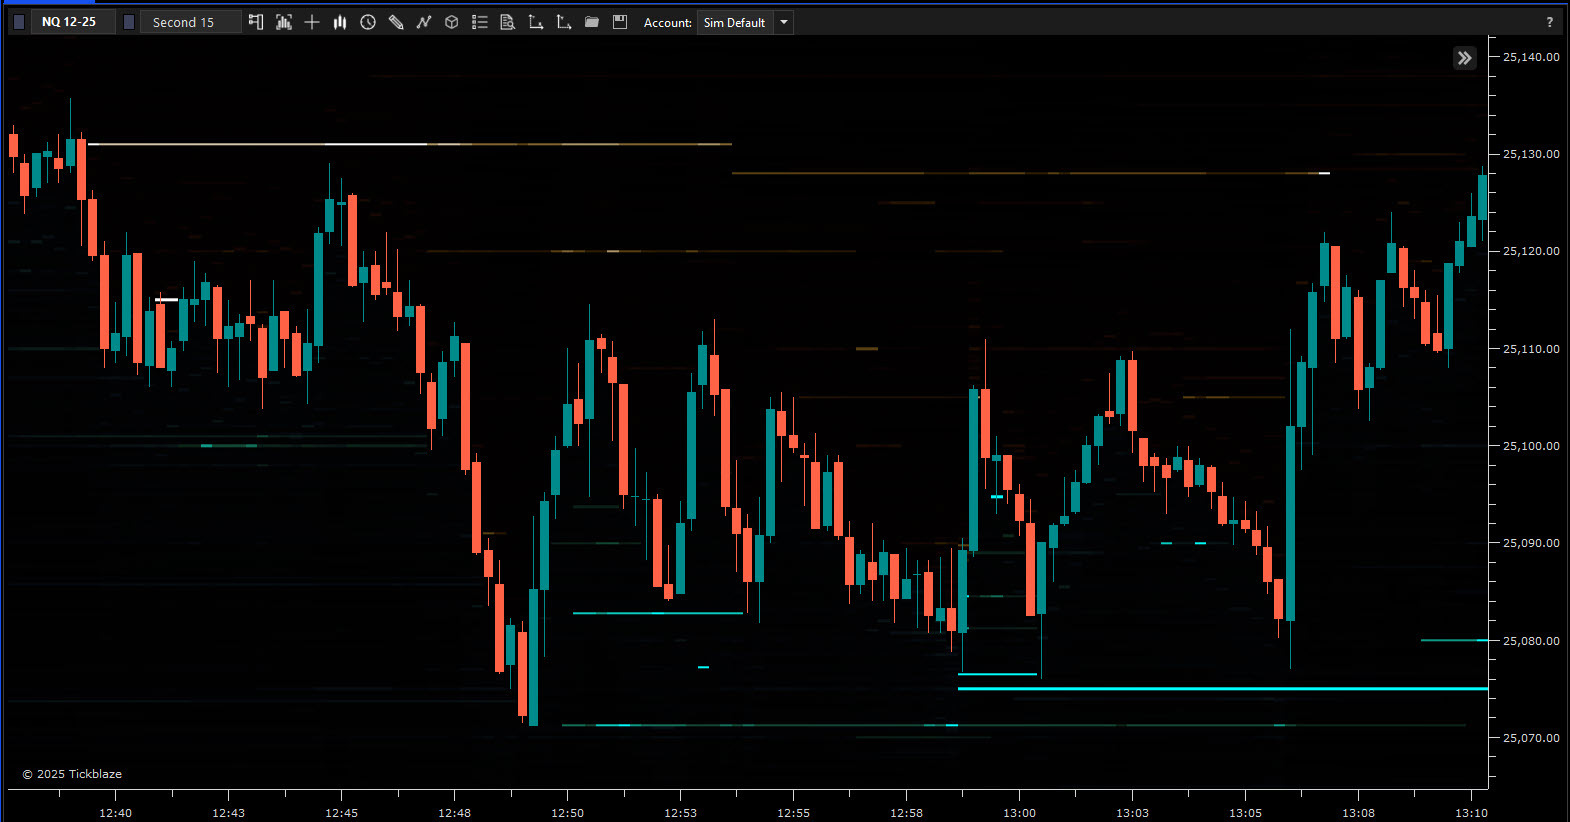Open the folder template icon

pos(592,22)
